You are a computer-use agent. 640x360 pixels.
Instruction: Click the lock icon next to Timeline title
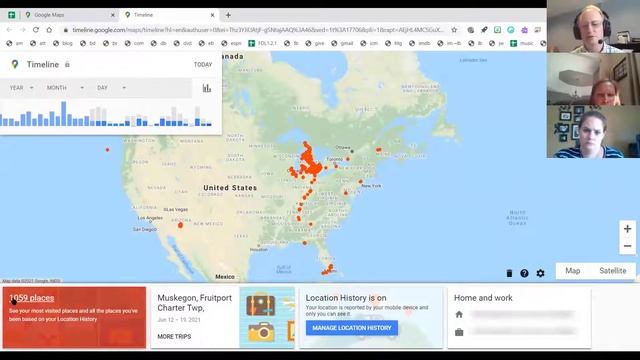point(67,64)
